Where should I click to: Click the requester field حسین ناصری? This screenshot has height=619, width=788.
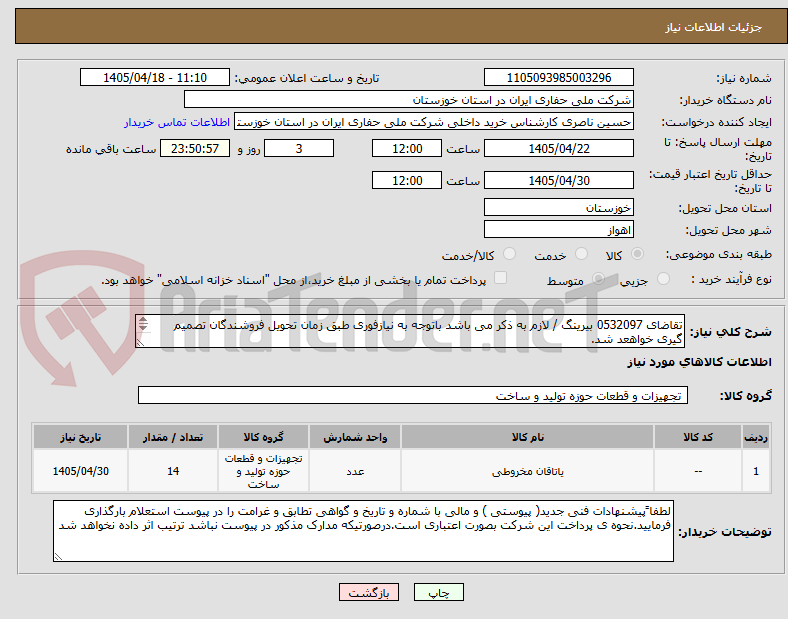(x=434, y=122)
